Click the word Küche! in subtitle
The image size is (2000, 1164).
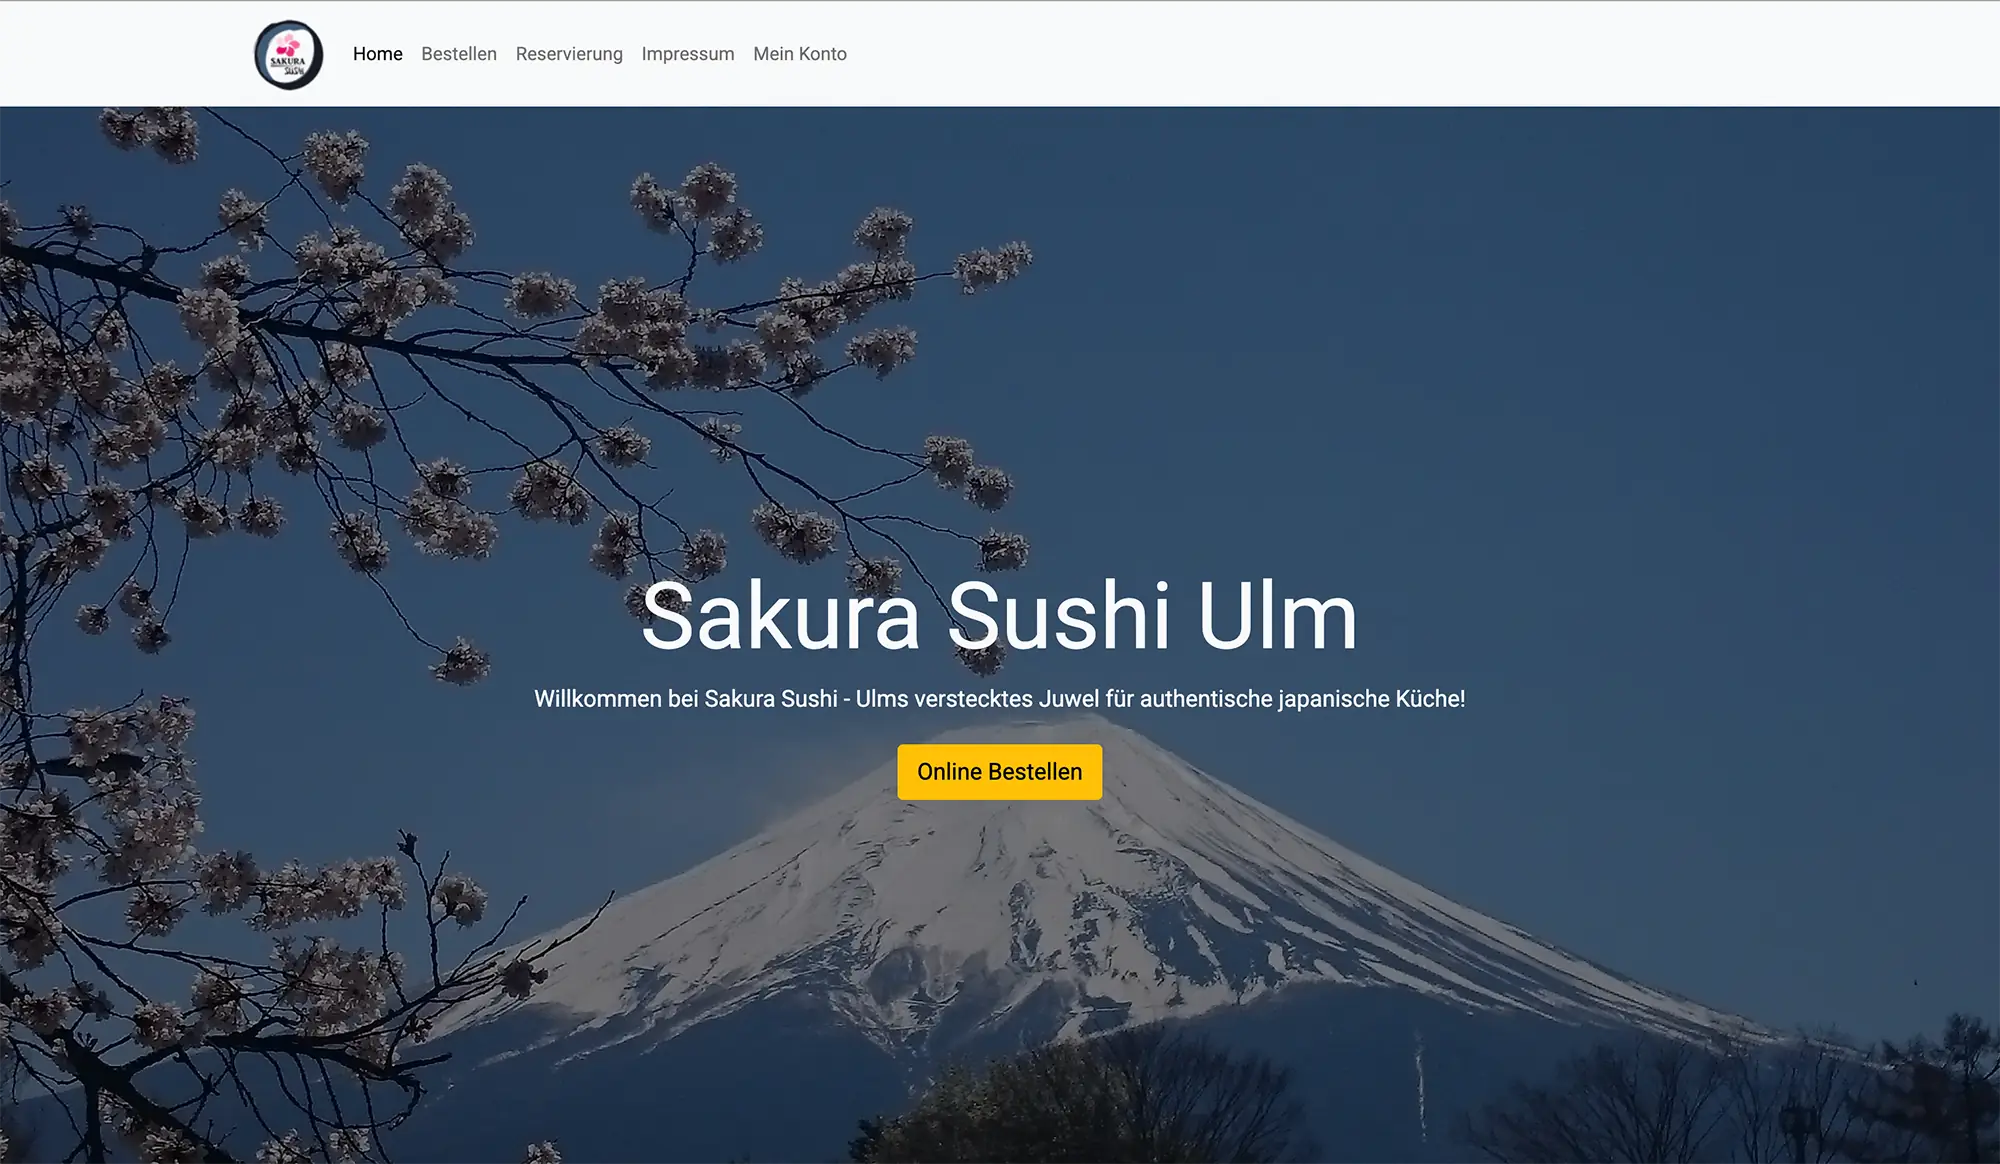(1430, 699)
